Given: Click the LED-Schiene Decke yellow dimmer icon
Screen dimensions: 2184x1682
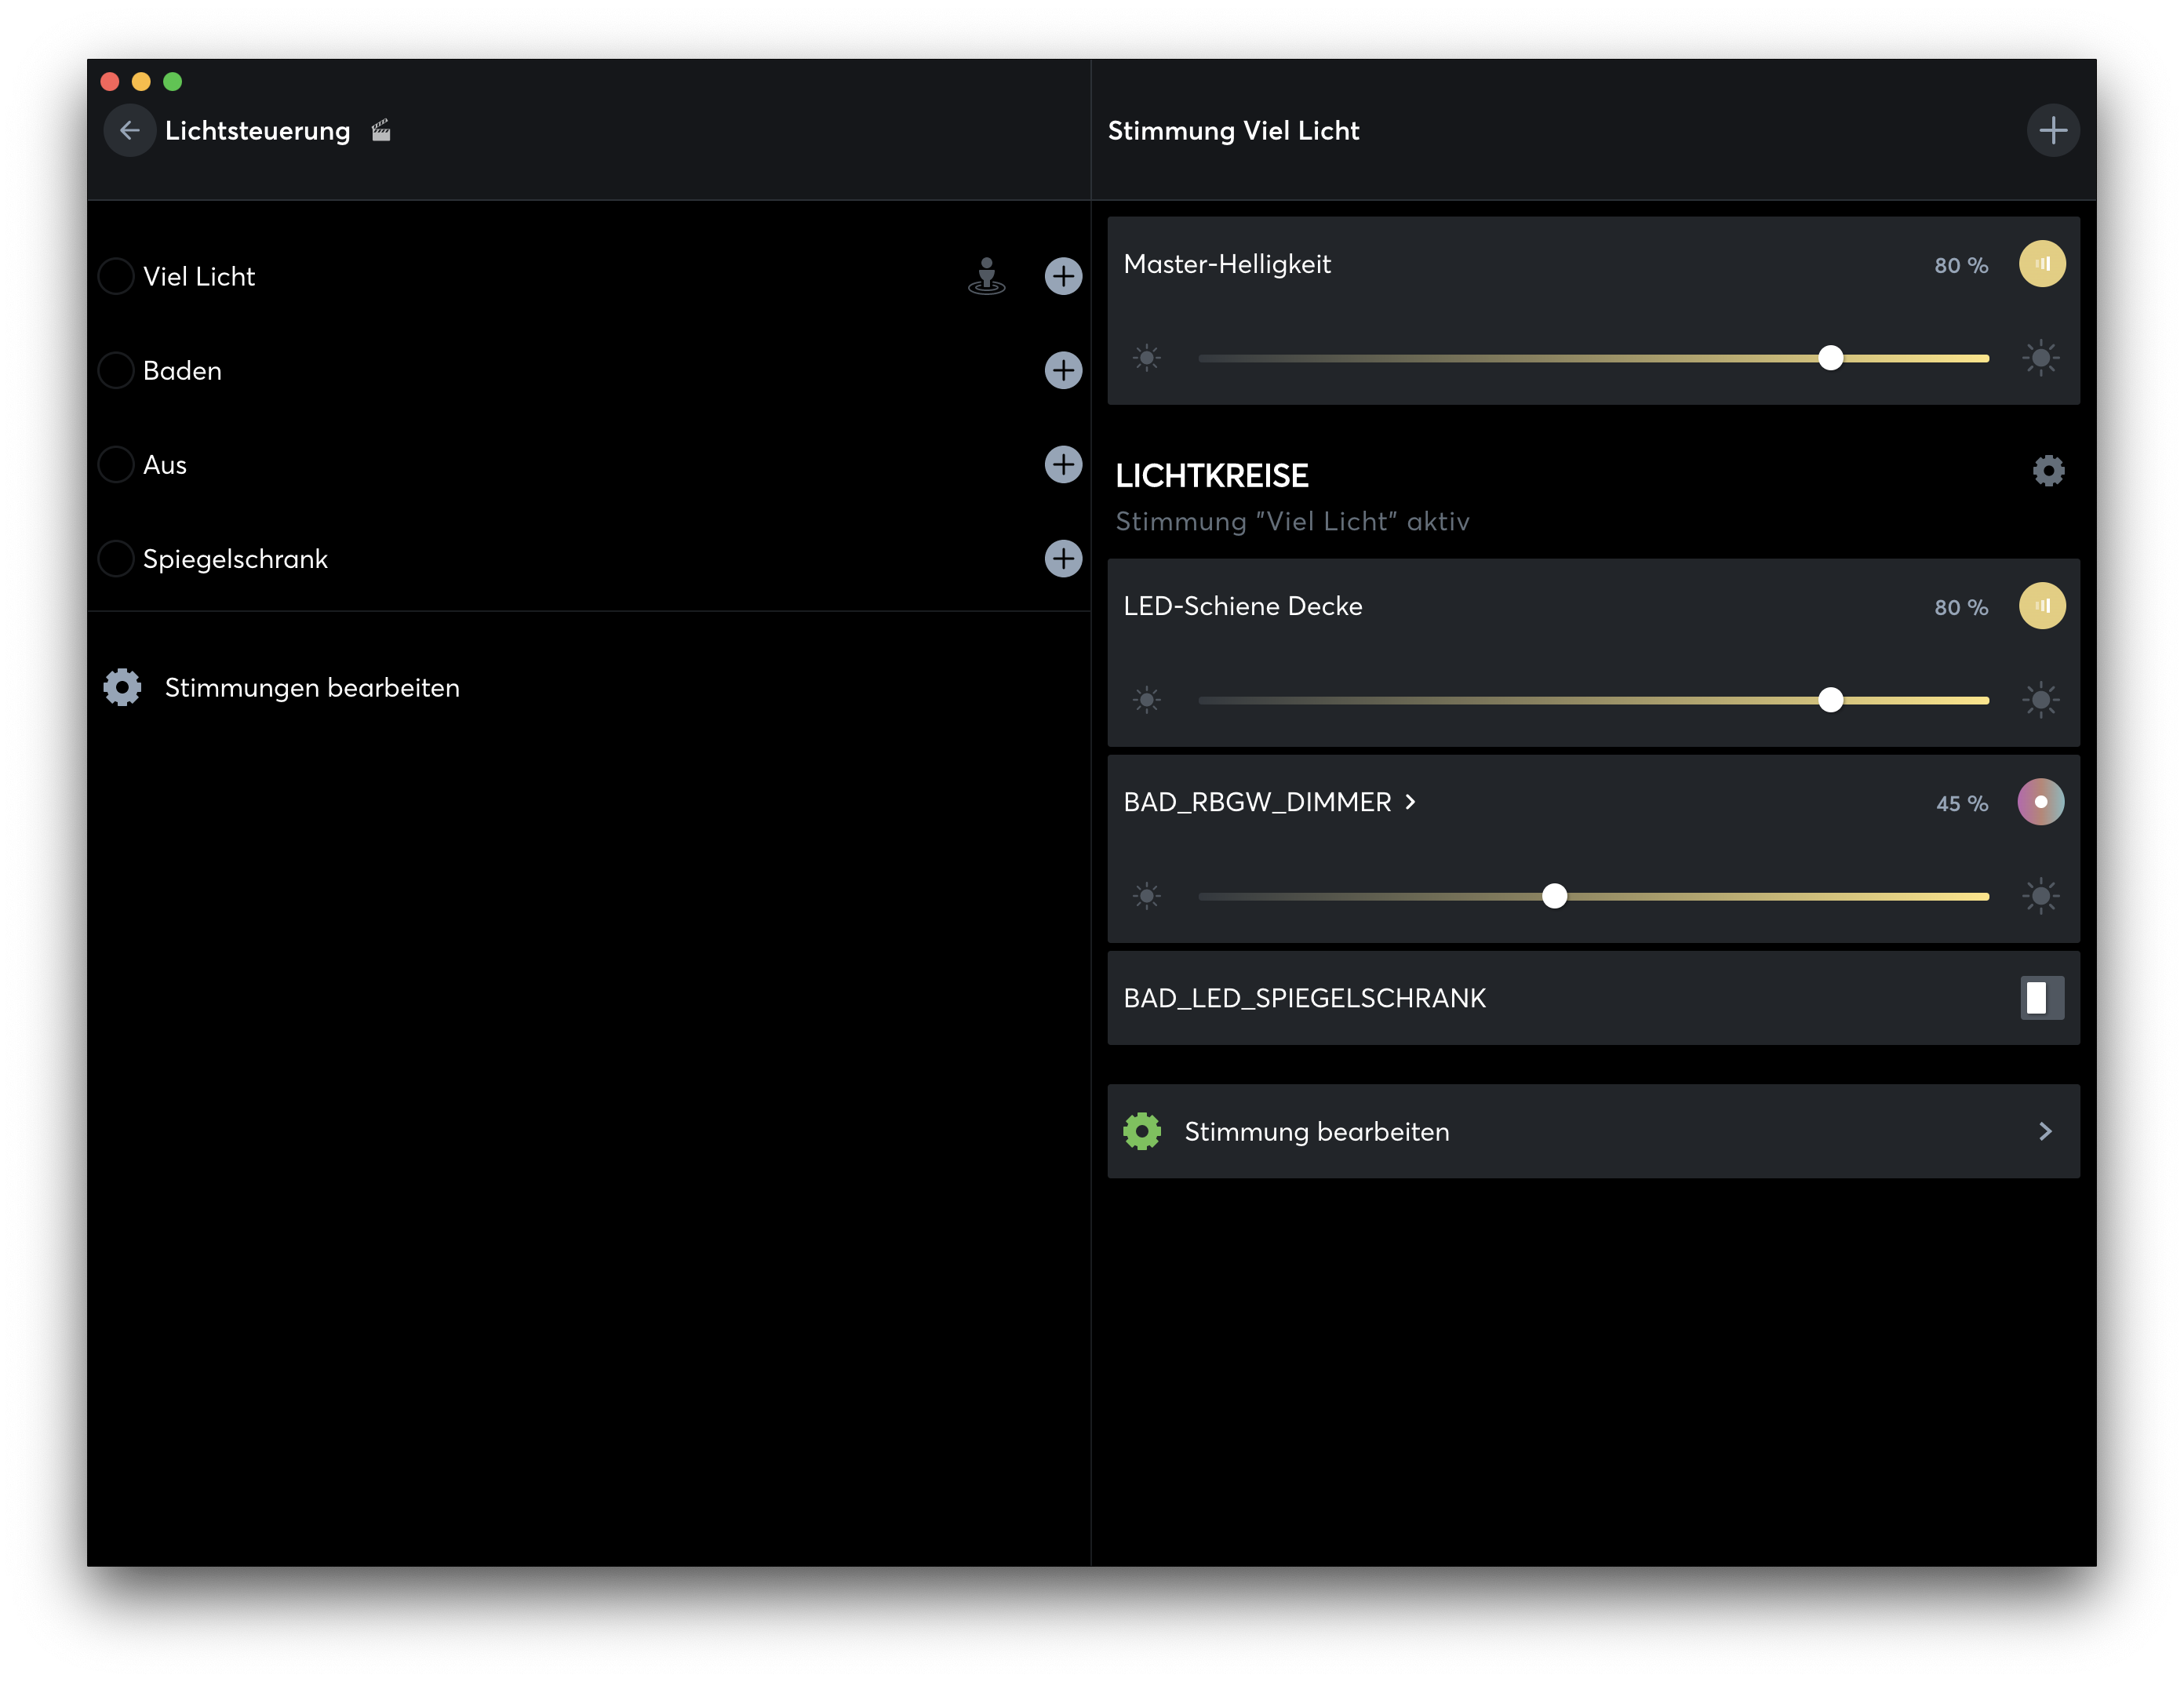Looking at the screenshot, I should click(2041, 606).
